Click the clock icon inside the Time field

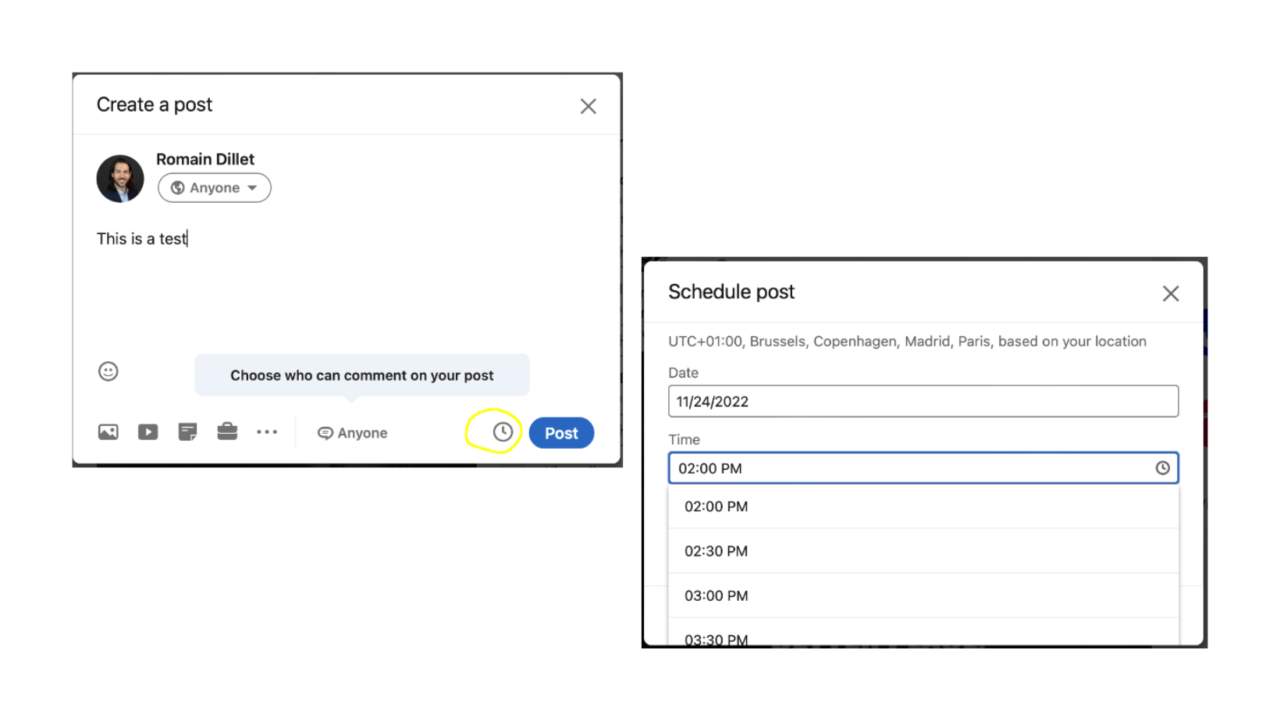coord(1162,467)
